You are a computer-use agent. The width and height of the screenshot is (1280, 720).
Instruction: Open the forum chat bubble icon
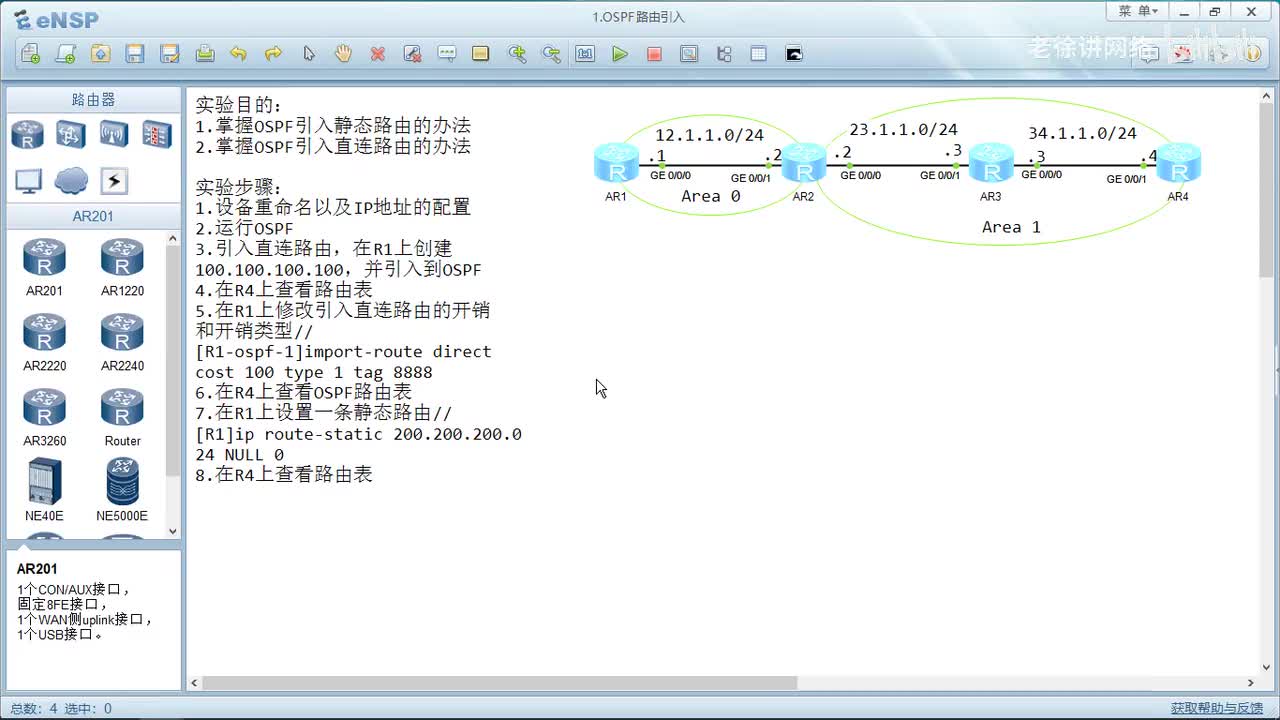(1150, 54)
